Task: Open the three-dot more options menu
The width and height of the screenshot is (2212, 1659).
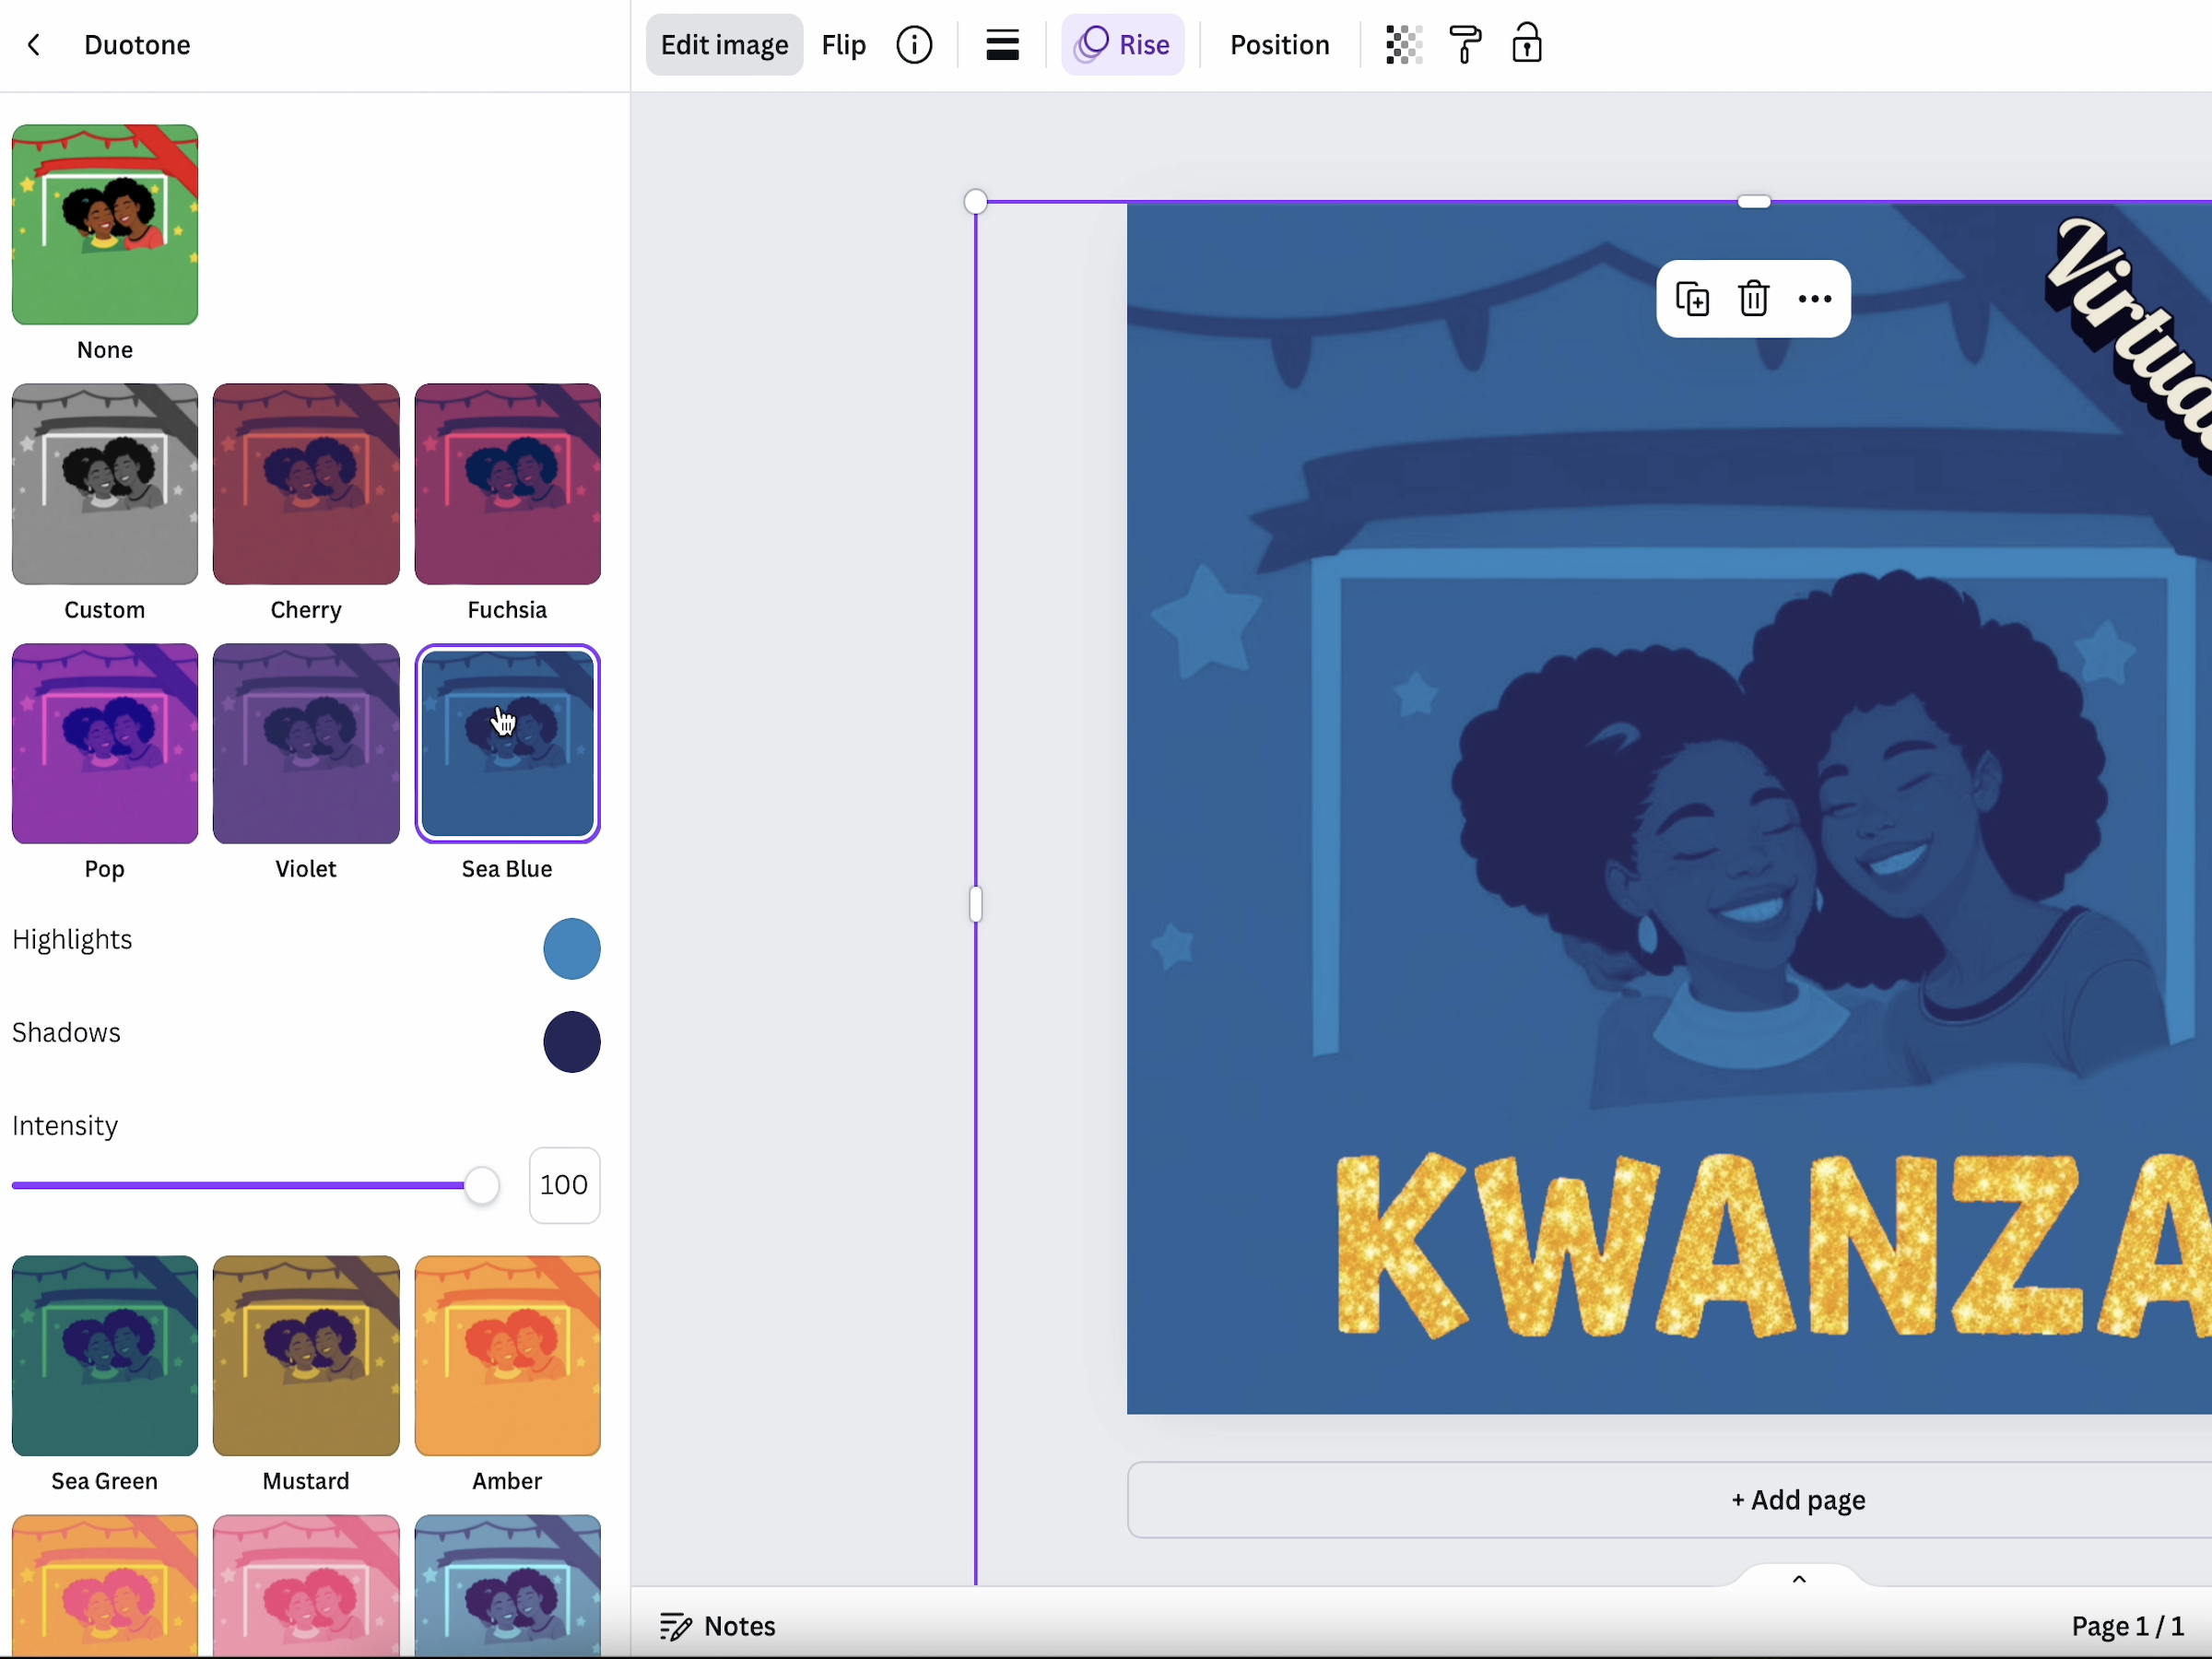Action: tap(1814, 299)
